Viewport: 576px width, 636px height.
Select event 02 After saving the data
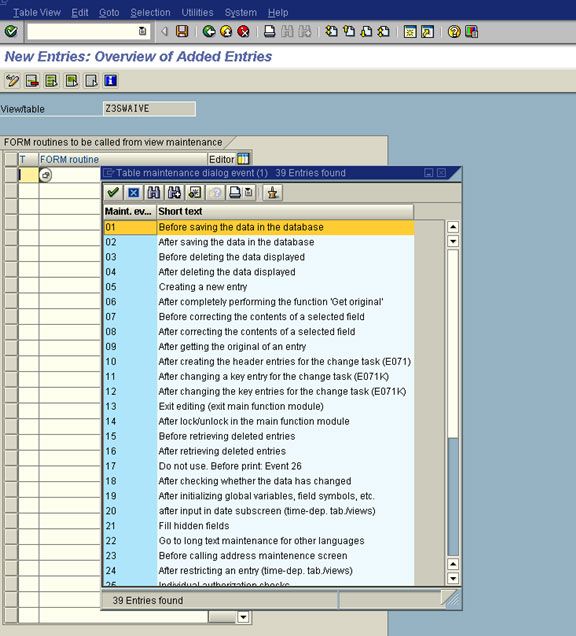[259, 242]
